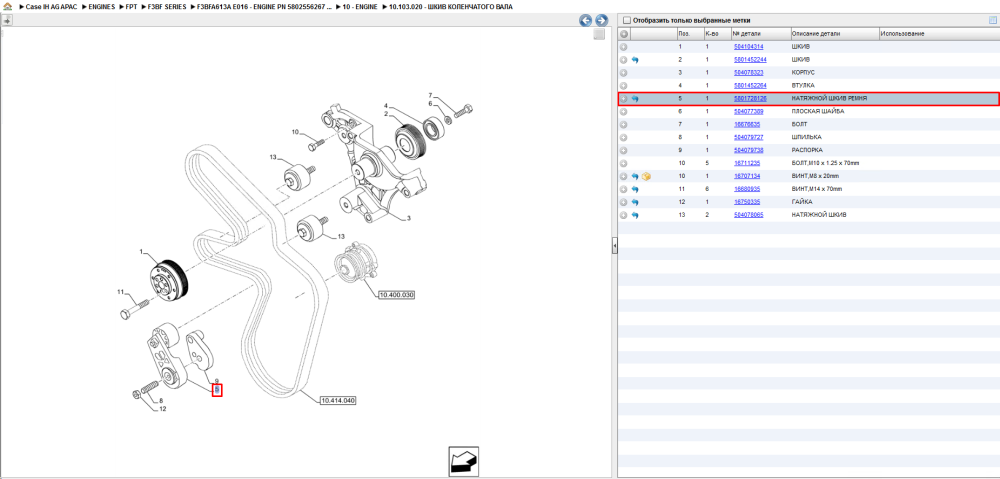Click the gray square button in the diagram corner
Viewport: 1000px width, 479px height.
(599, 34)
